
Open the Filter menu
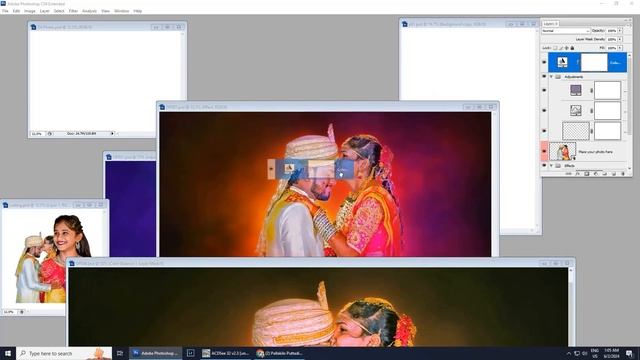[73, 11]
